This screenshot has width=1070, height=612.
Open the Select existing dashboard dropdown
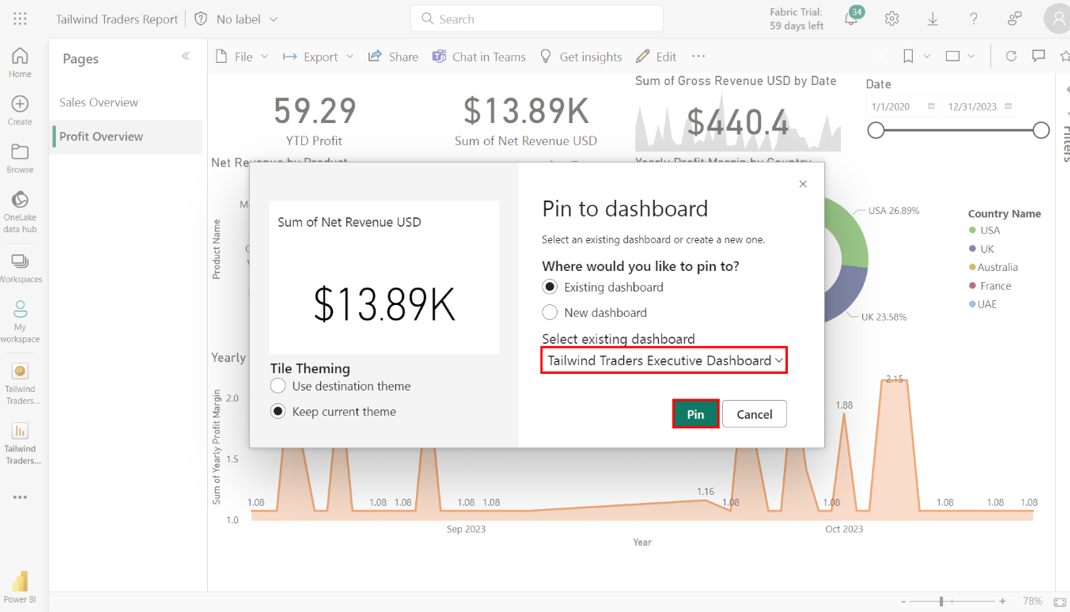point(664,360)
